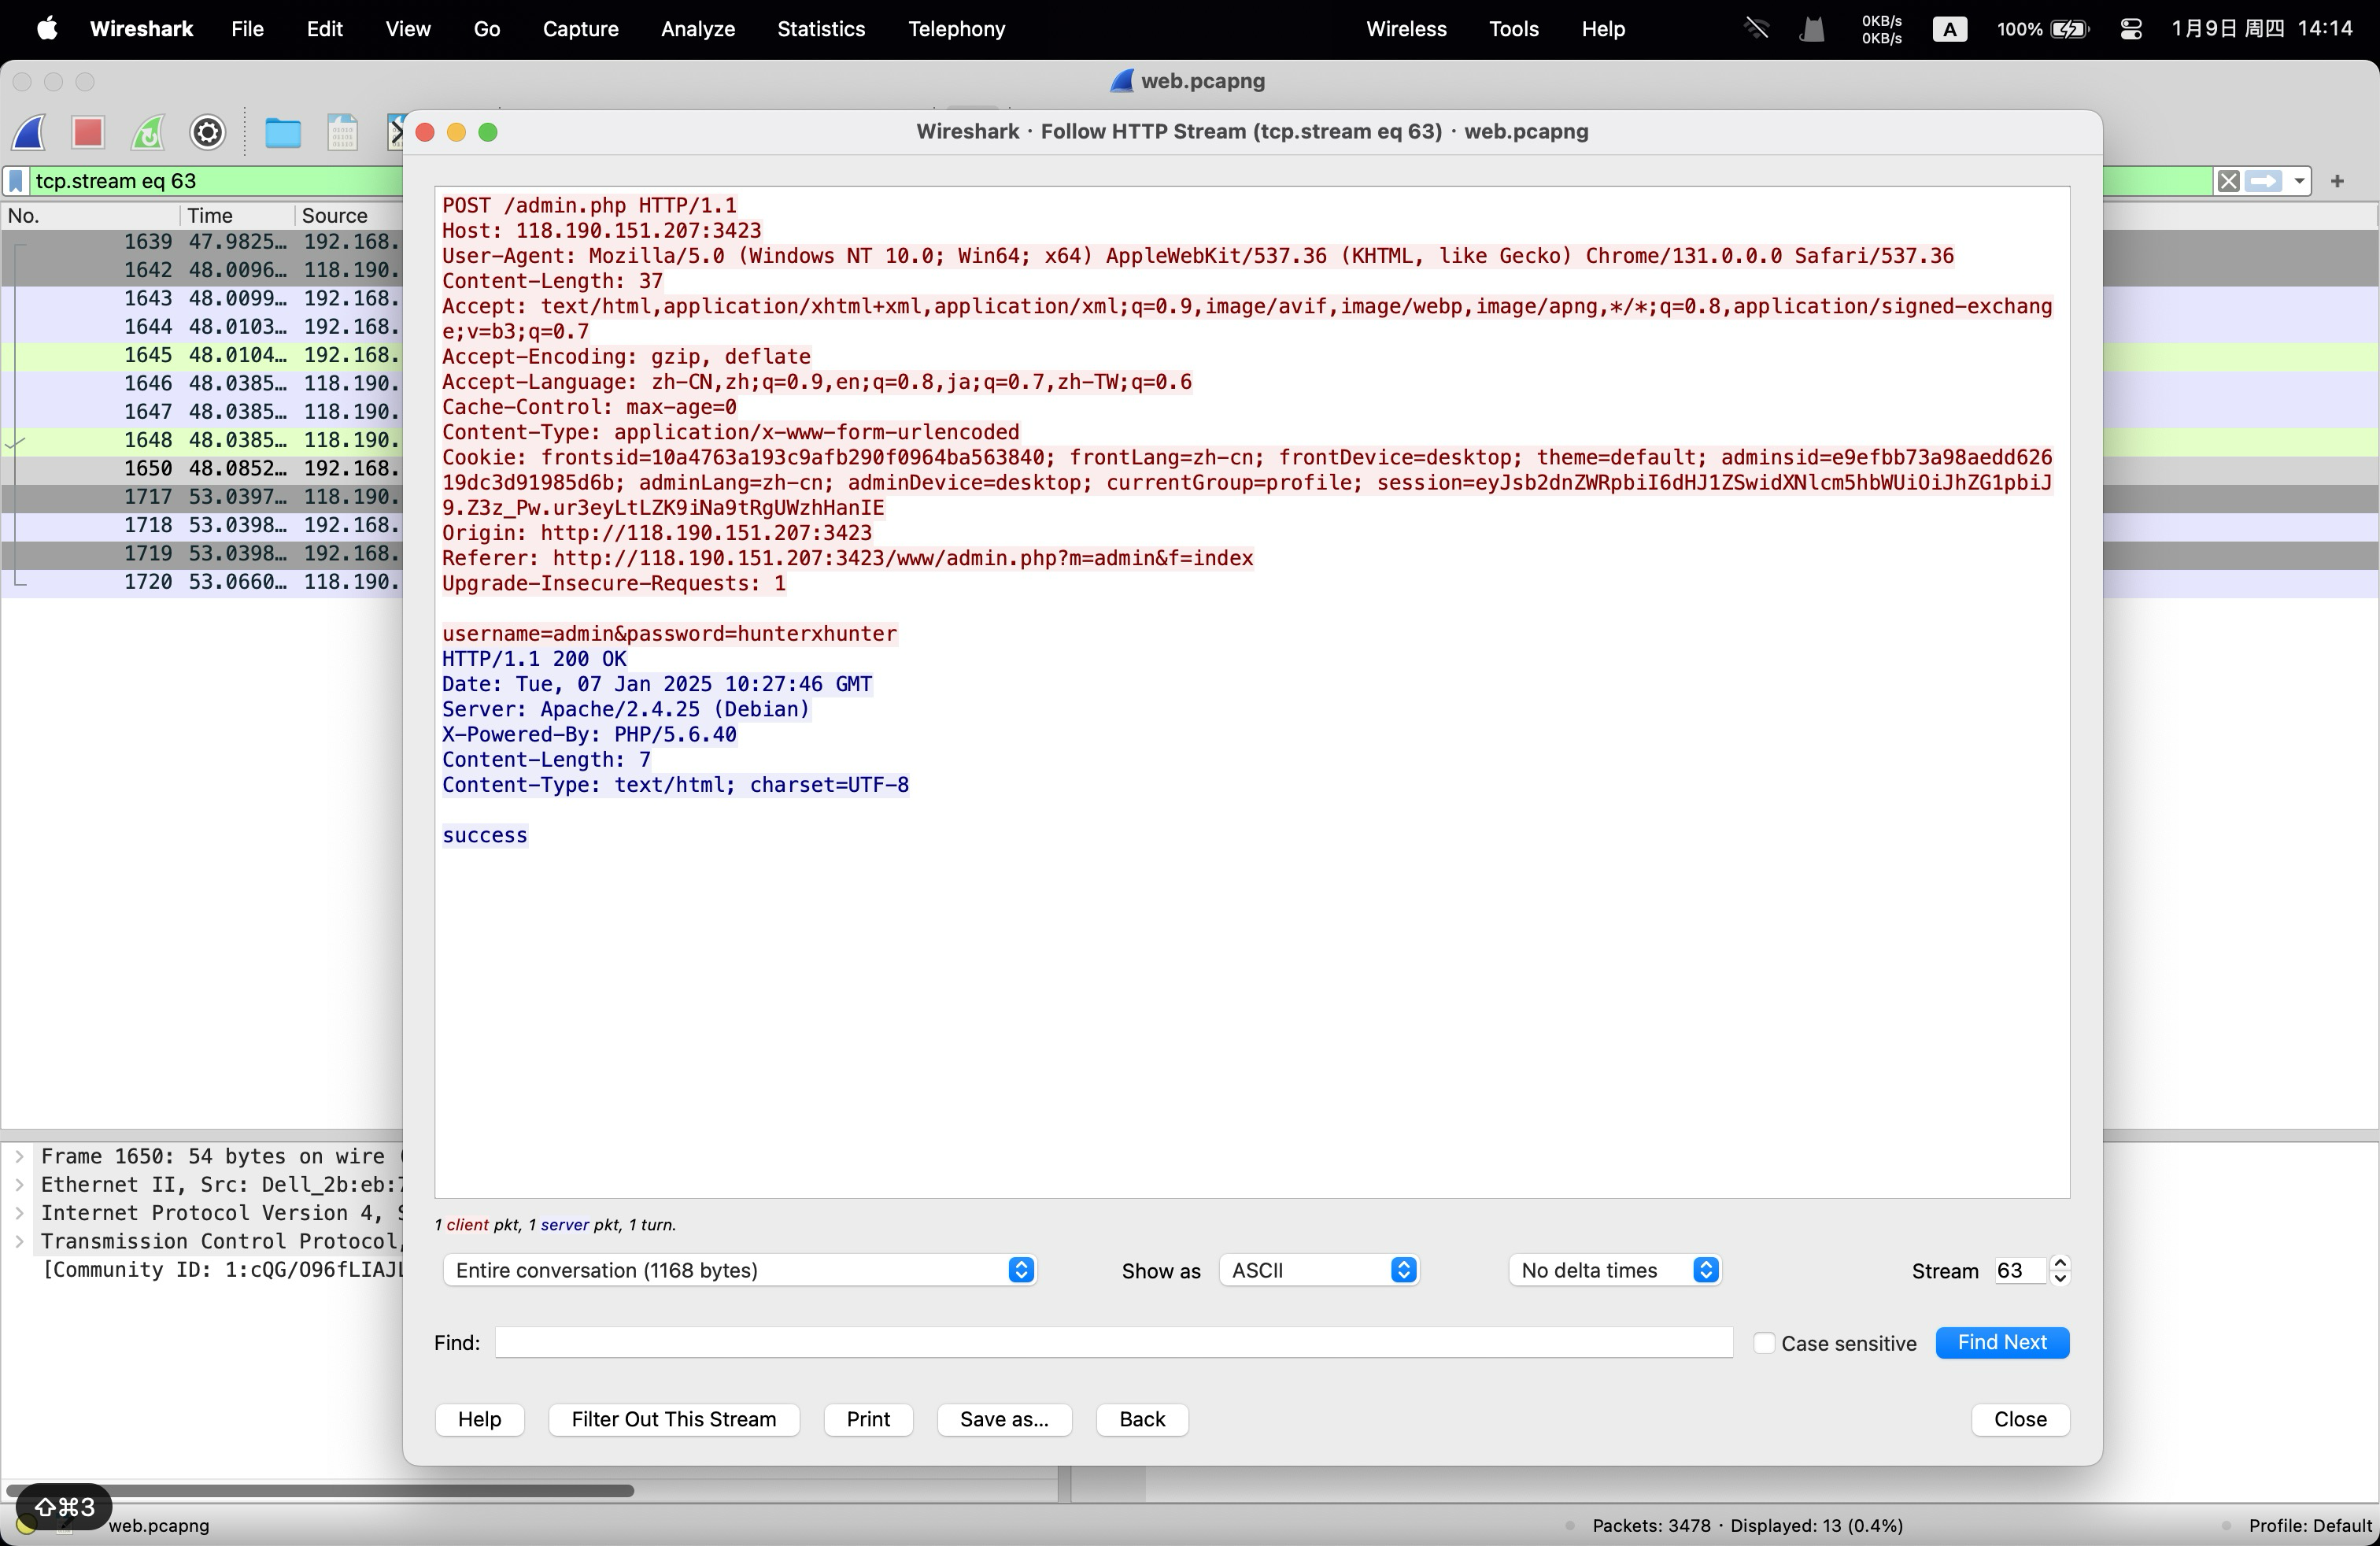This screenshot has height=1546, width=2380.
Task: Open Control Center icon in menu bar
Action: click(2131, 29)
